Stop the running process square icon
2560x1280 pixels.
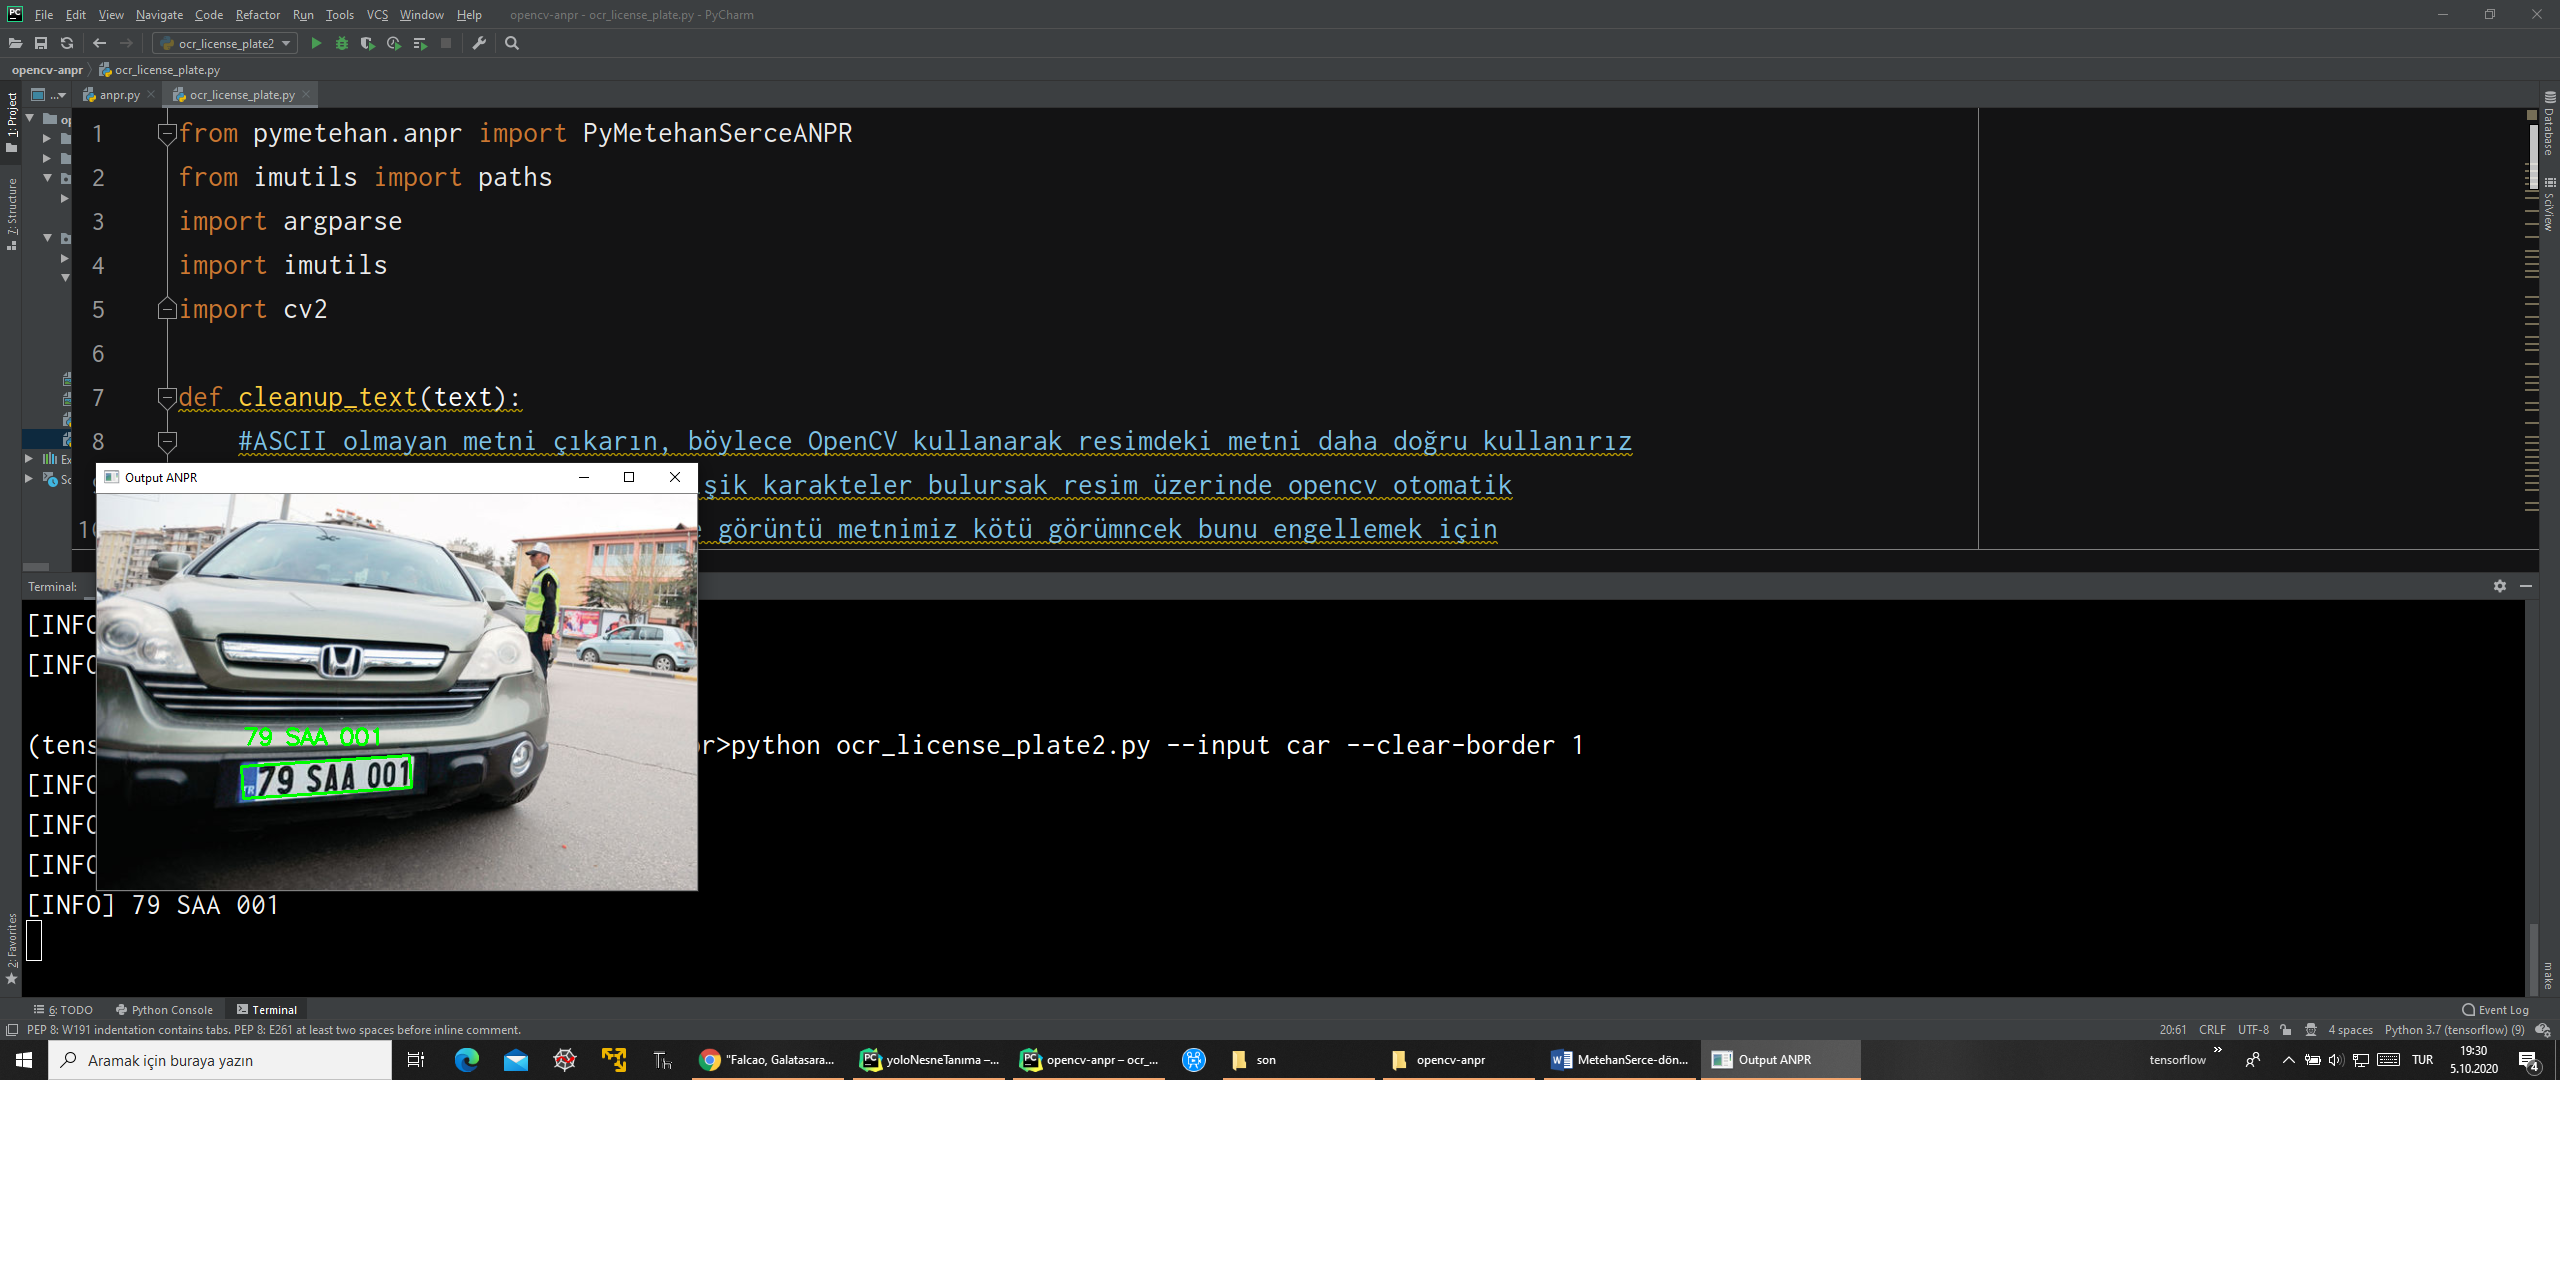(x=446, y=43)
